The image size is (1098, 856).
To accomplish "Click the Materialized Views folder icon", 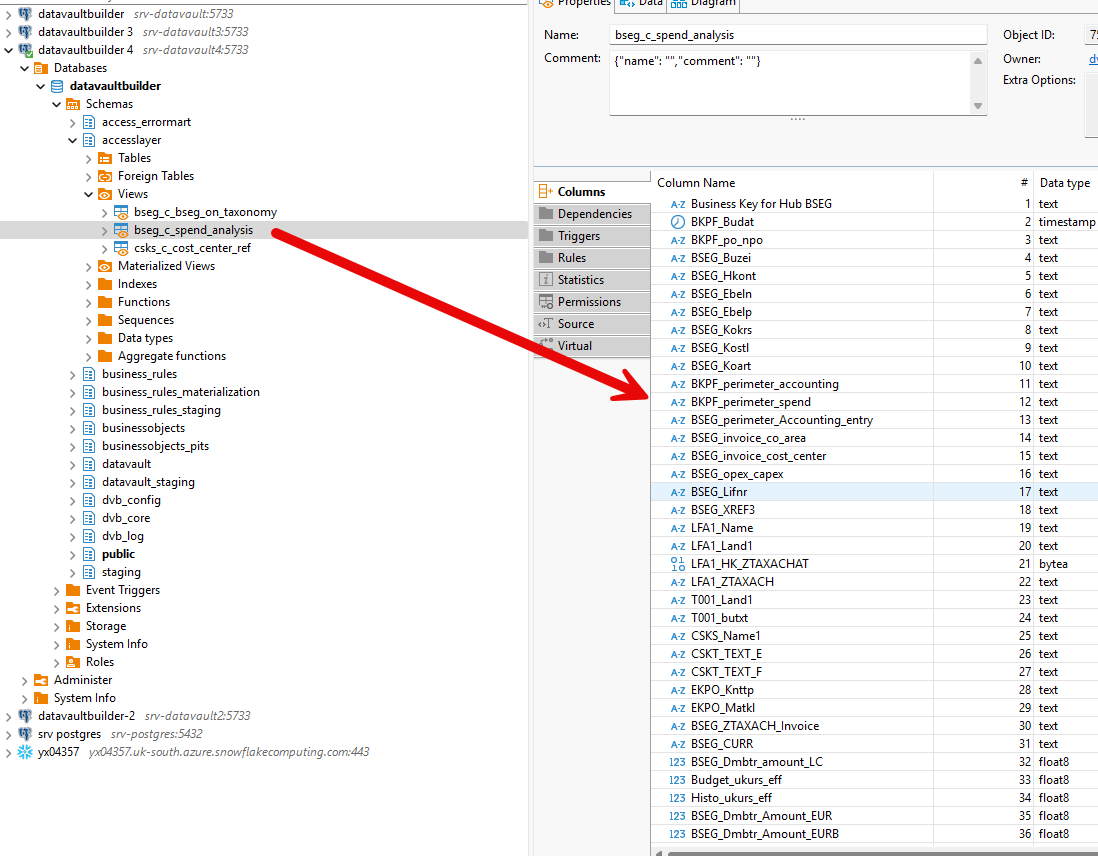I will 105,266.
